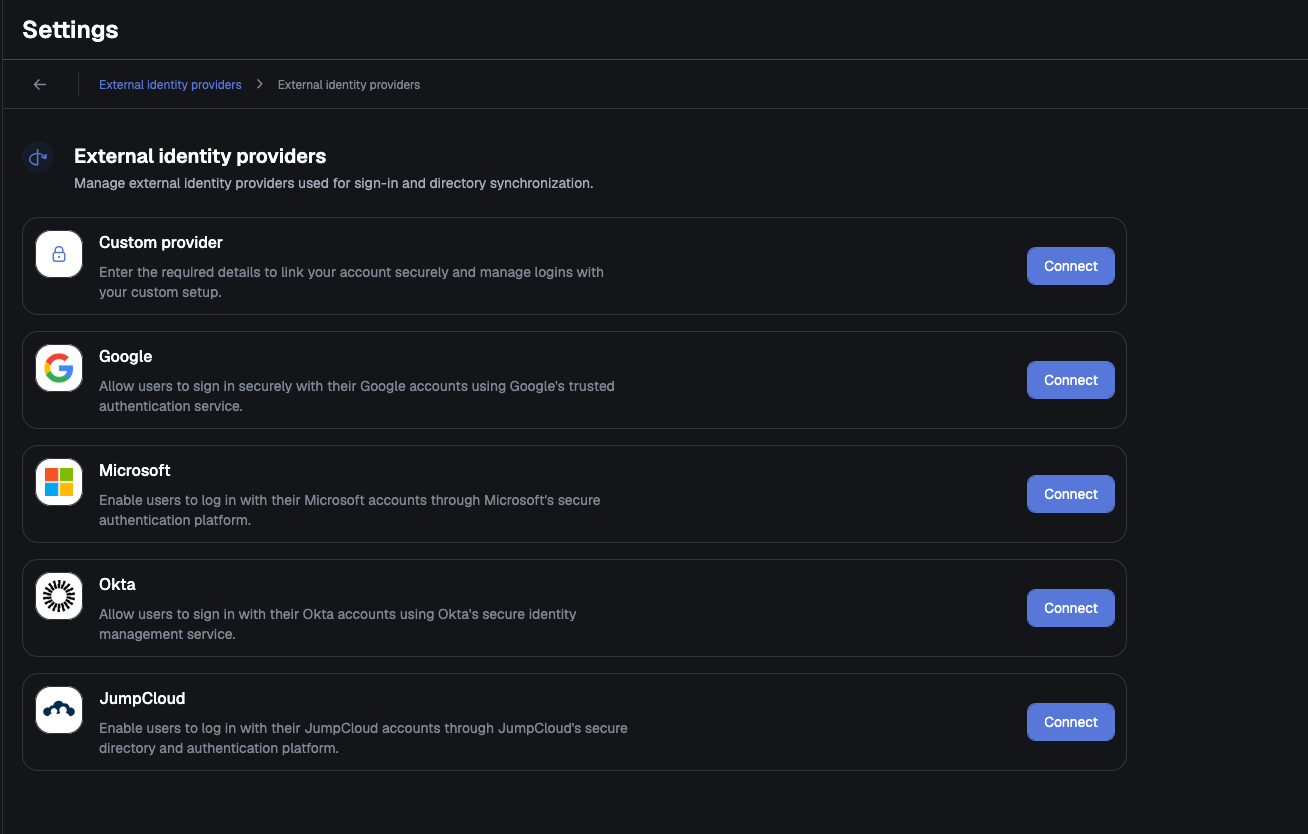Click the JumpCloud logo icon
The width and height of the screenshot is (1308, 834).
point(59,710)
